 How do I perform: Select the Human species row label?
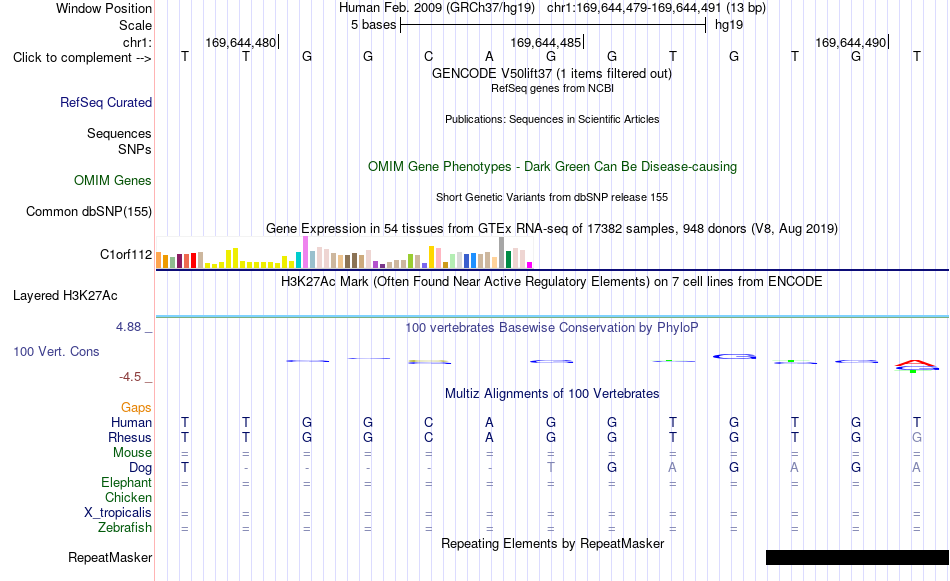coord(131,422)
